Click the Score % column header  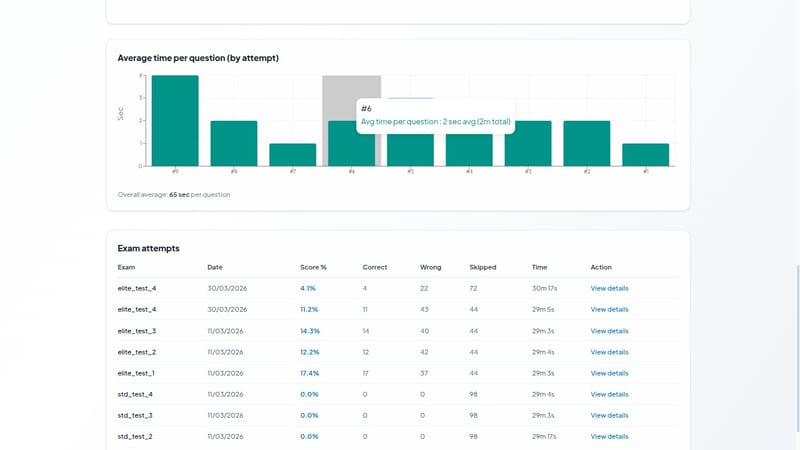click(313, 267)
